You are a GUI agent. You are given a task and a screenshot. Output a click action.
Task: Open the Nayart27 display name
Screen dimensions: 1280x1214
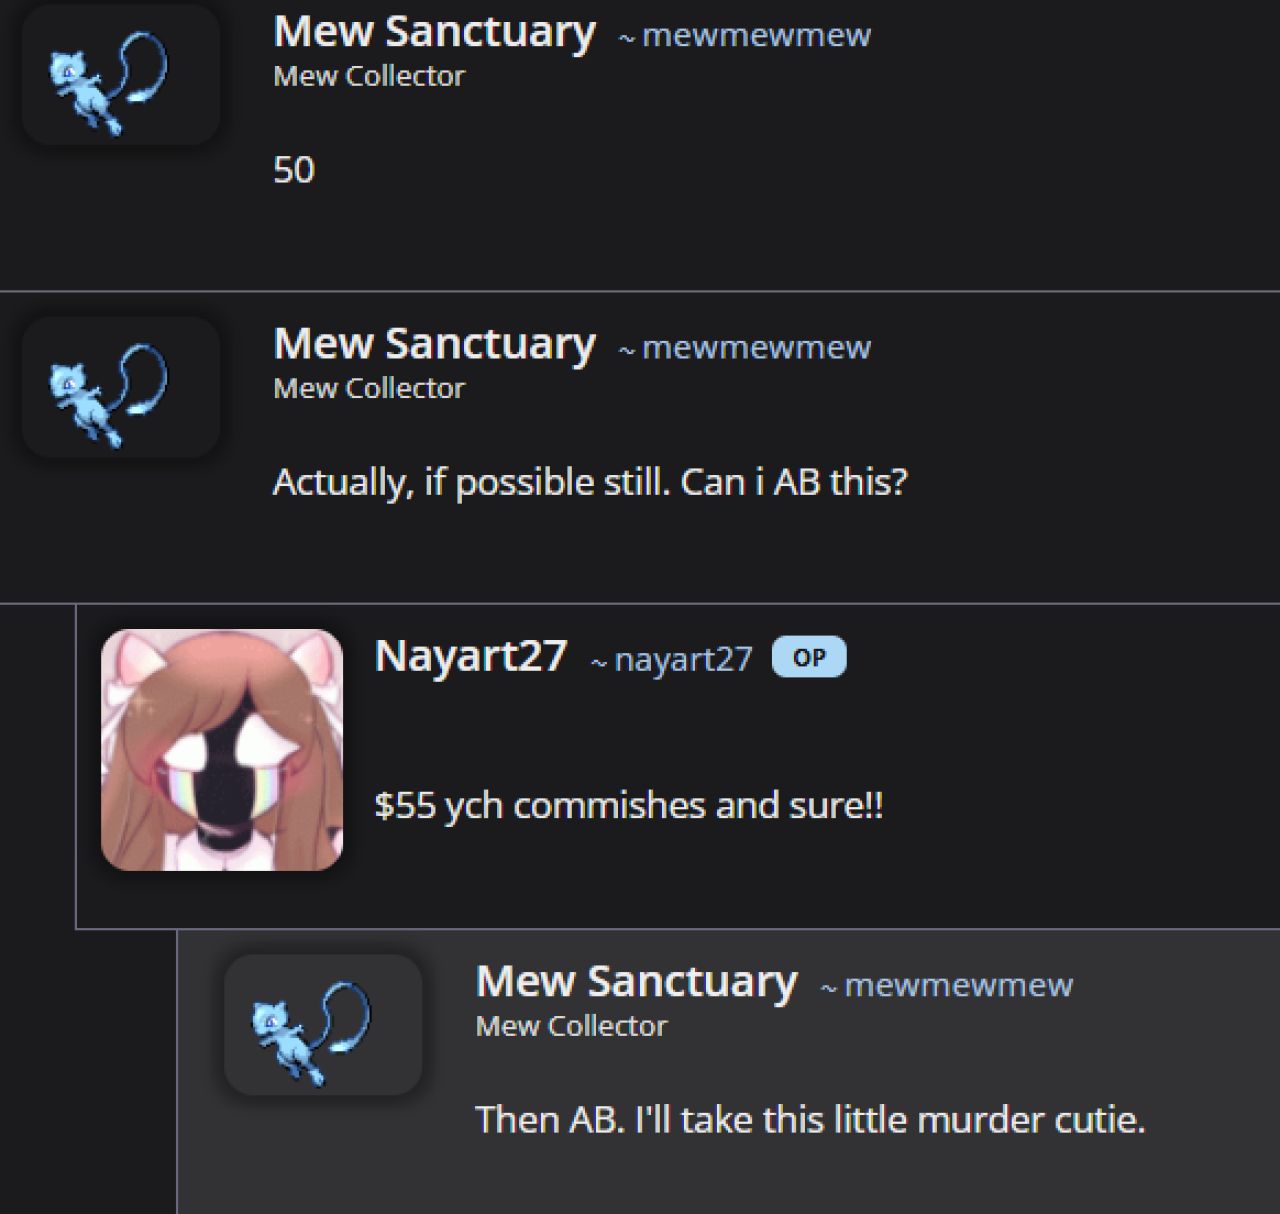click(x=470, y=656)
